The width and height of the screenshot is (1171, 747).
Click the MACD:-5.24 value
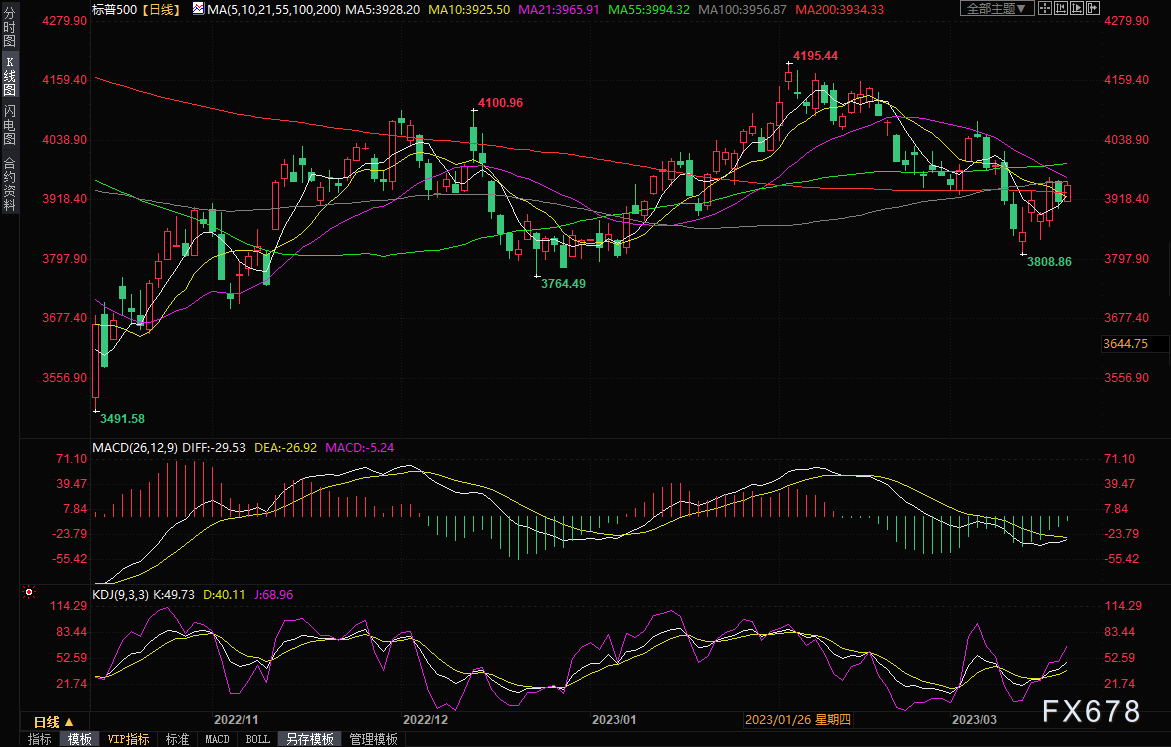point(360,447)
